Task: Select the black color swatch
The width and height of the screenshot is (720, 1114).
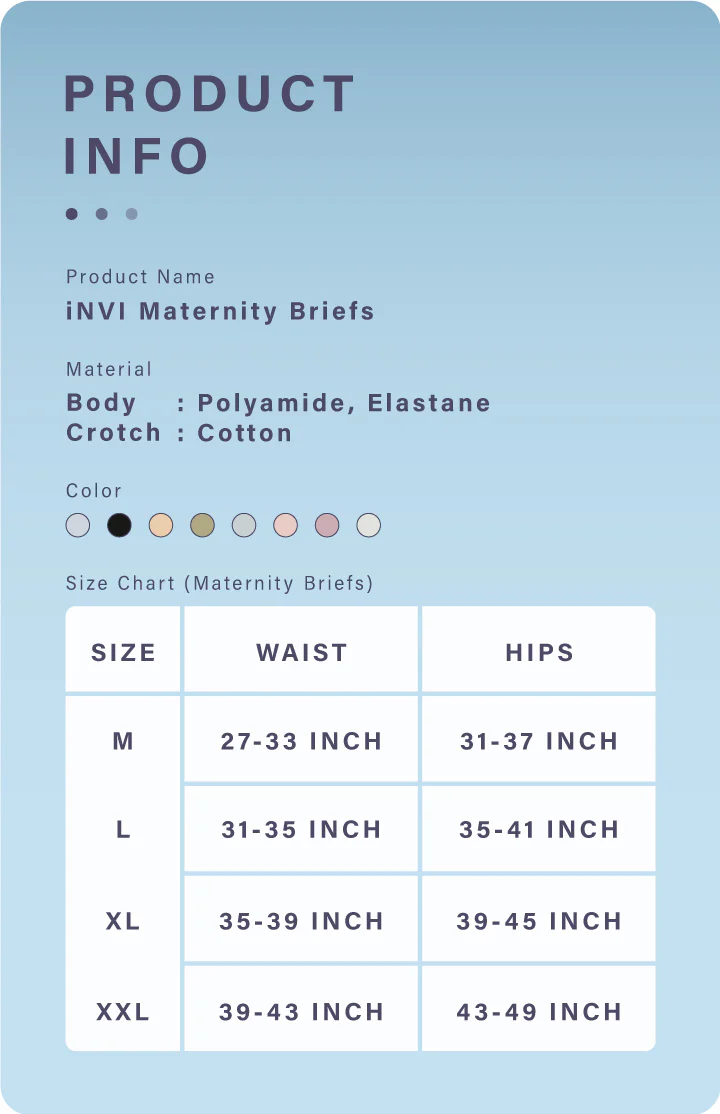Action: coord(119,525)
